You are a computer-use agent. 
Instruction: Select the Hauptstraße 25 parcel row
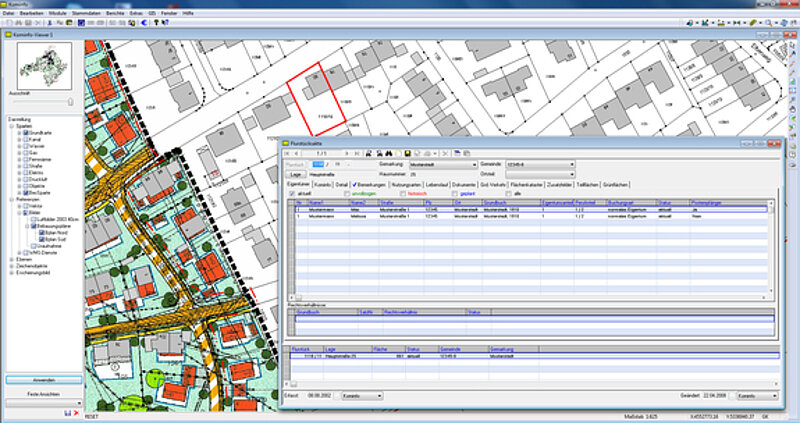click(535, 356)
